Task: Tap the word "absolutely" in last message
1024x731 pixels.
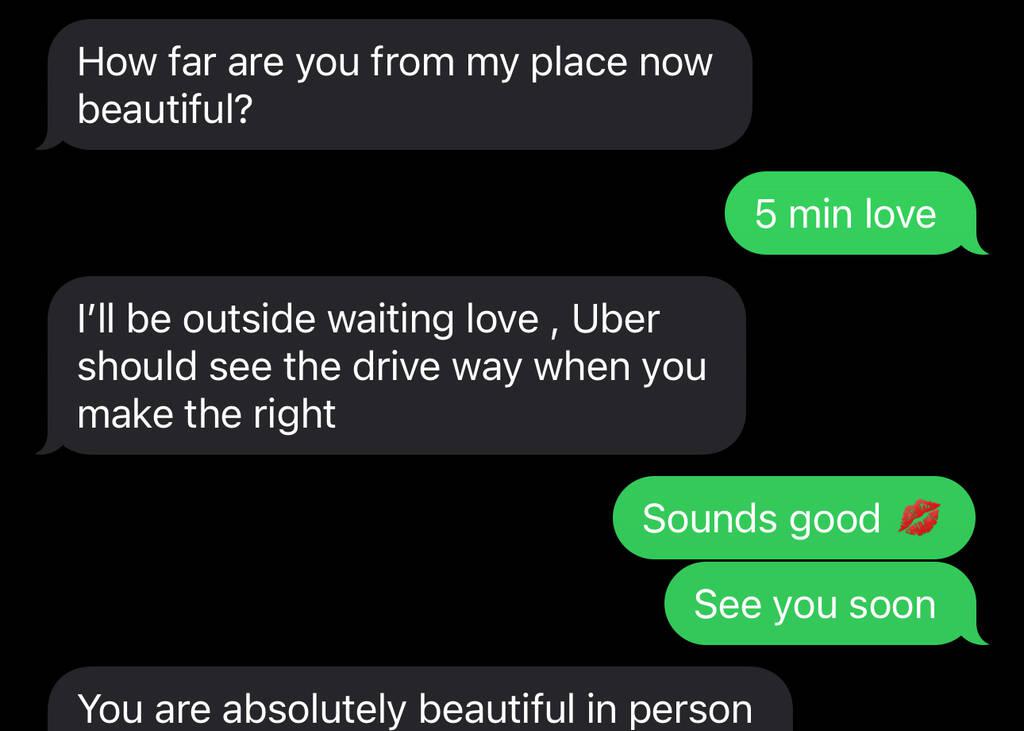Action: pos(314,709)
